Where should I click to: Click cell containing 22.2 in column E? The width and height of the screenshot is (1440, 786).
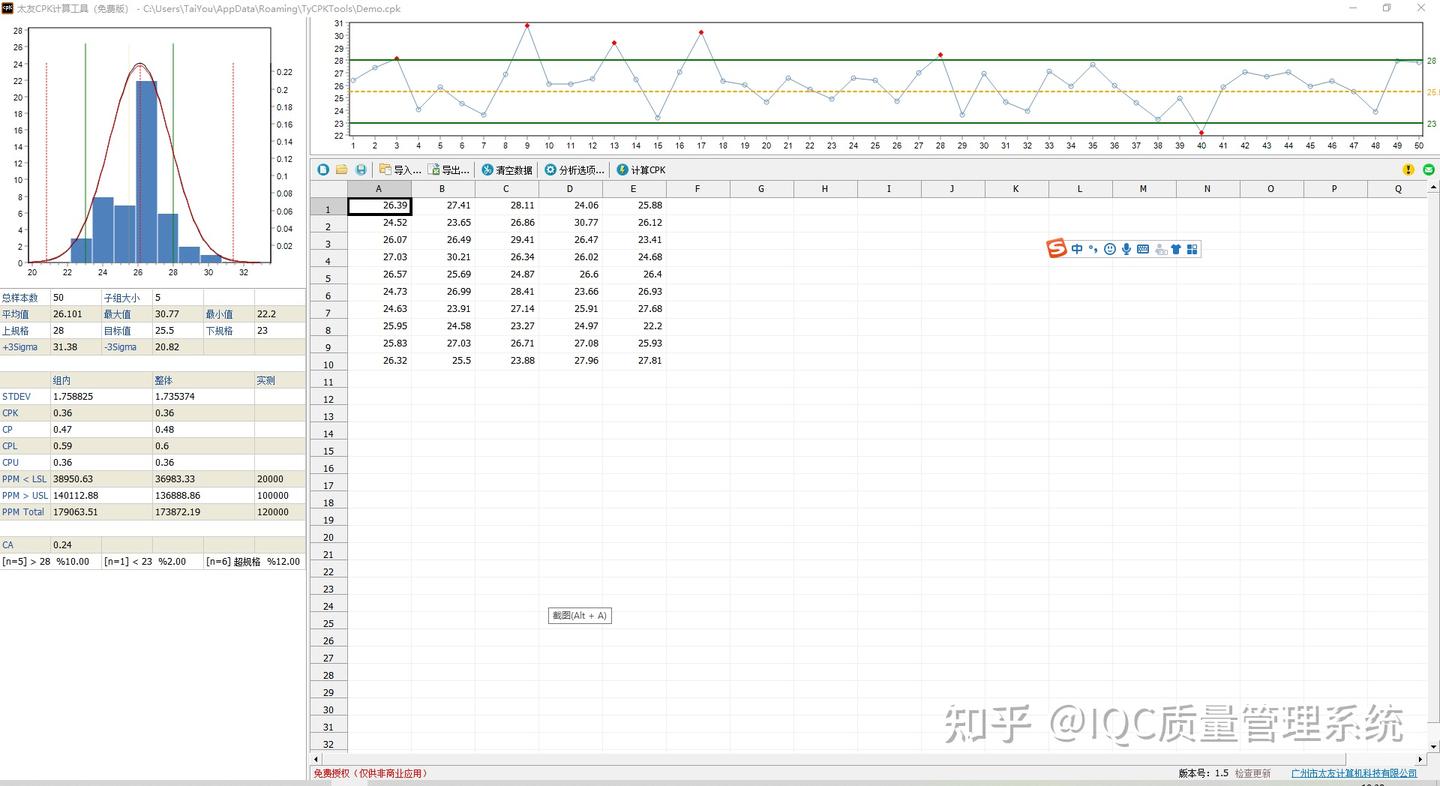click(x=634, y=326)
